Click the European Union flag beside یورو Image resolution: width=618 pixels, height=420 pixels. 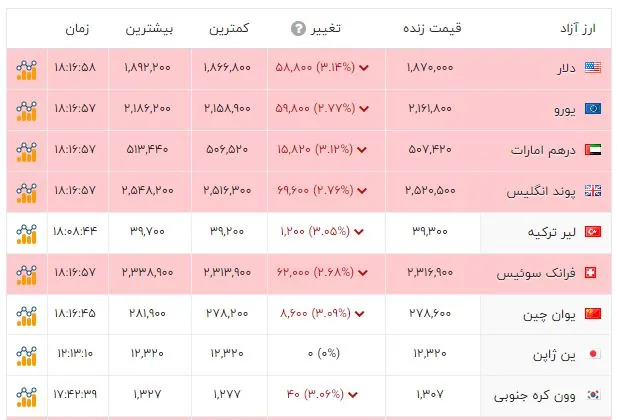pyautogui.click(x=593, y=108)
